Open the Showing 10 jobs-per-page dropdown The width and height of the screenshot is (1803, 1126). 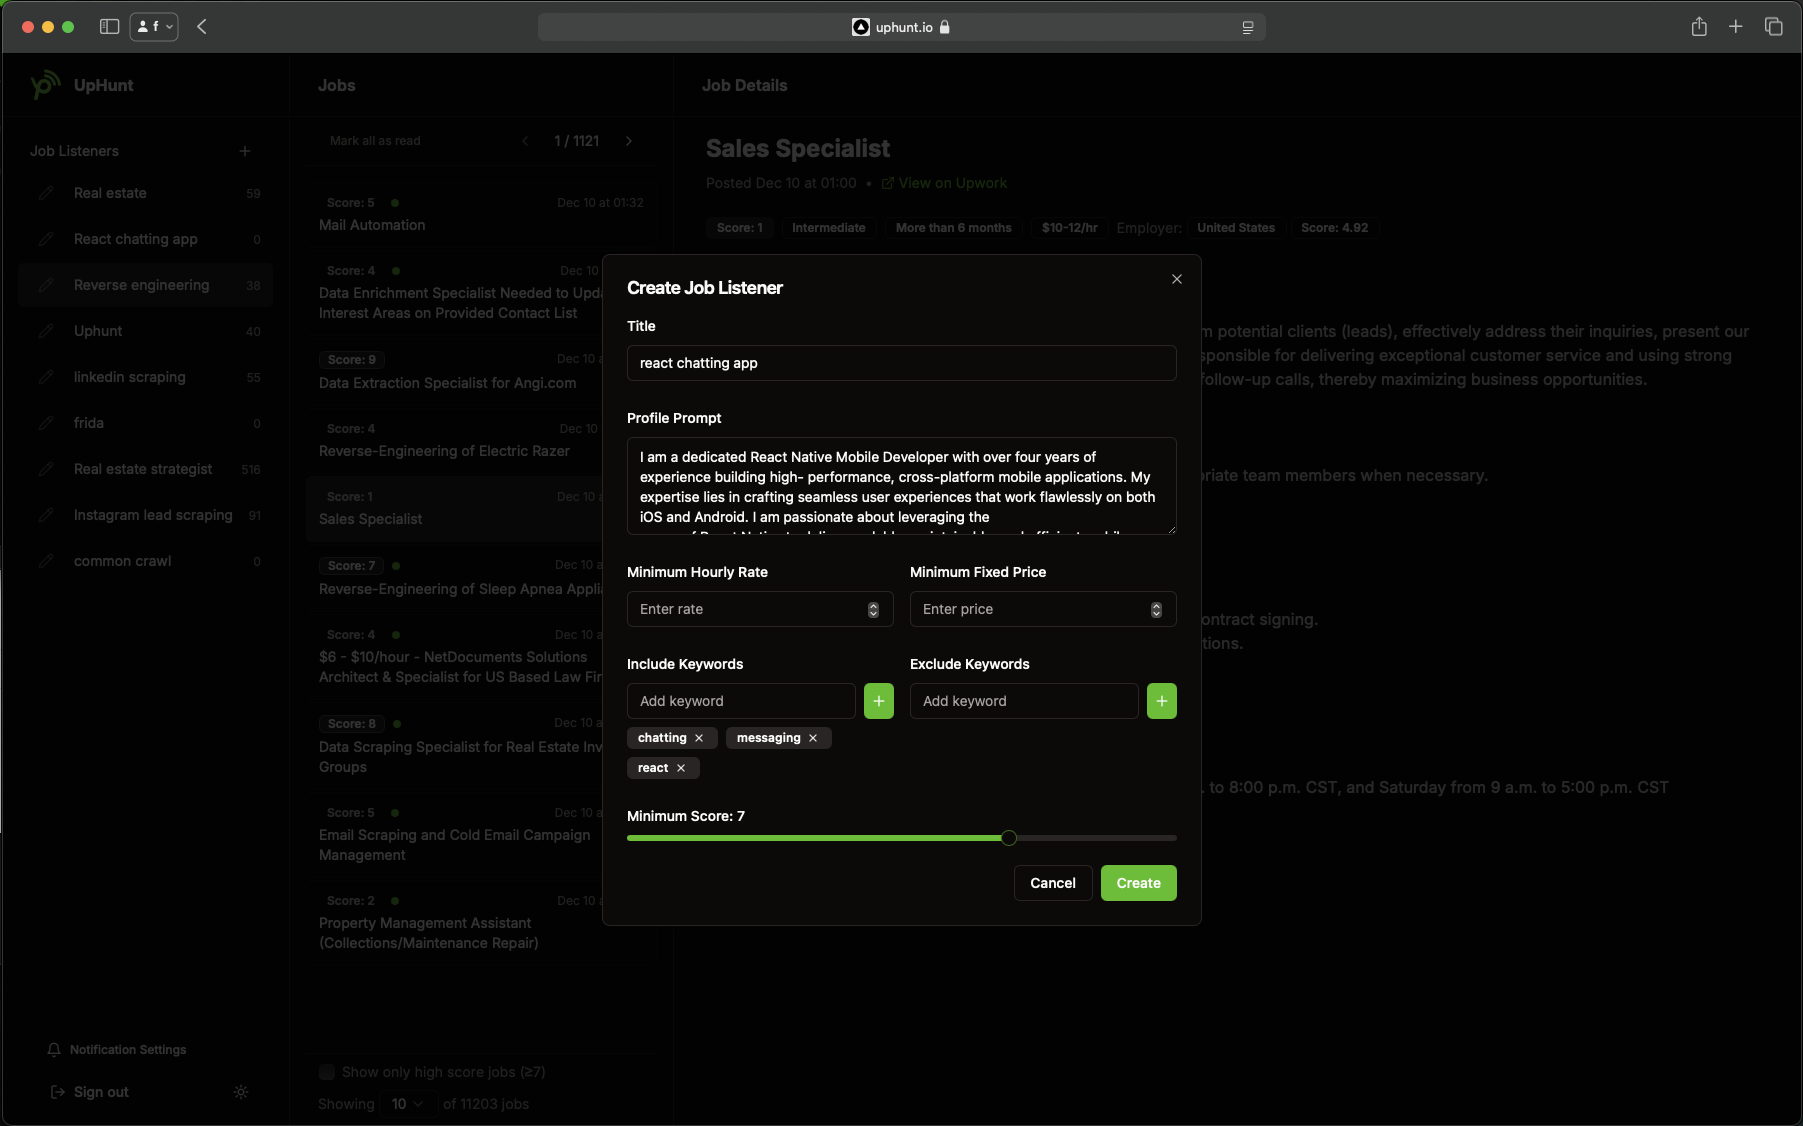[x=406, y=1104]
